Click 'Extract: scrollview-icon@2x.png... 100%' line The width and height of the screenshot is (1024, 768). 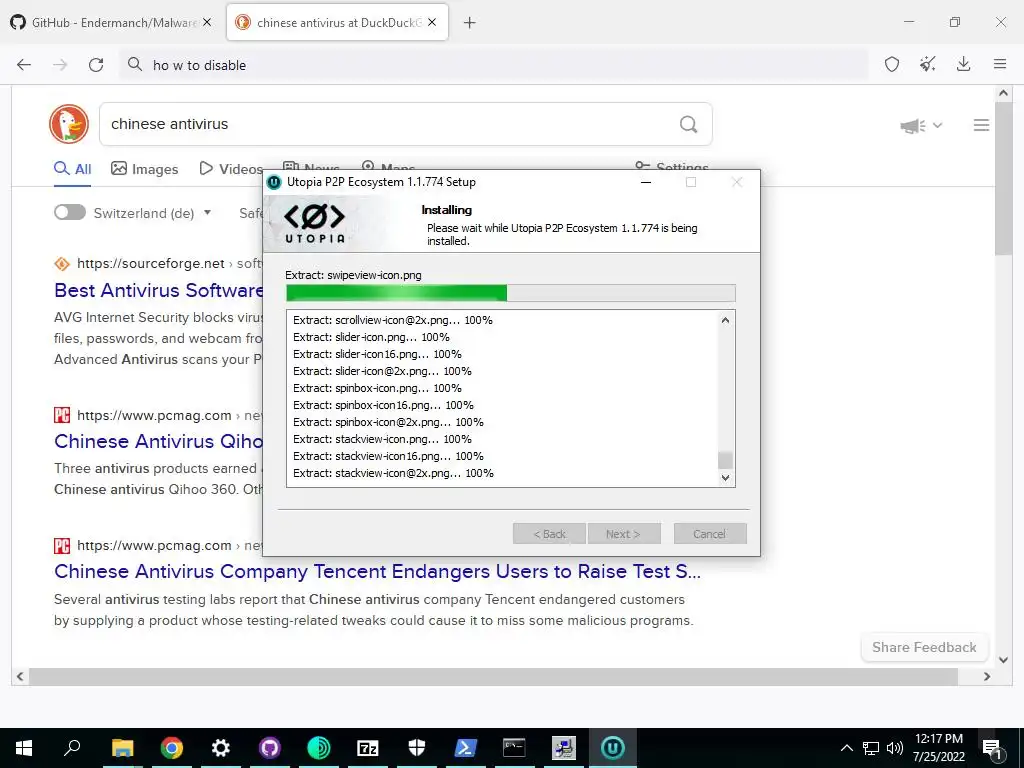coord(392,320)
